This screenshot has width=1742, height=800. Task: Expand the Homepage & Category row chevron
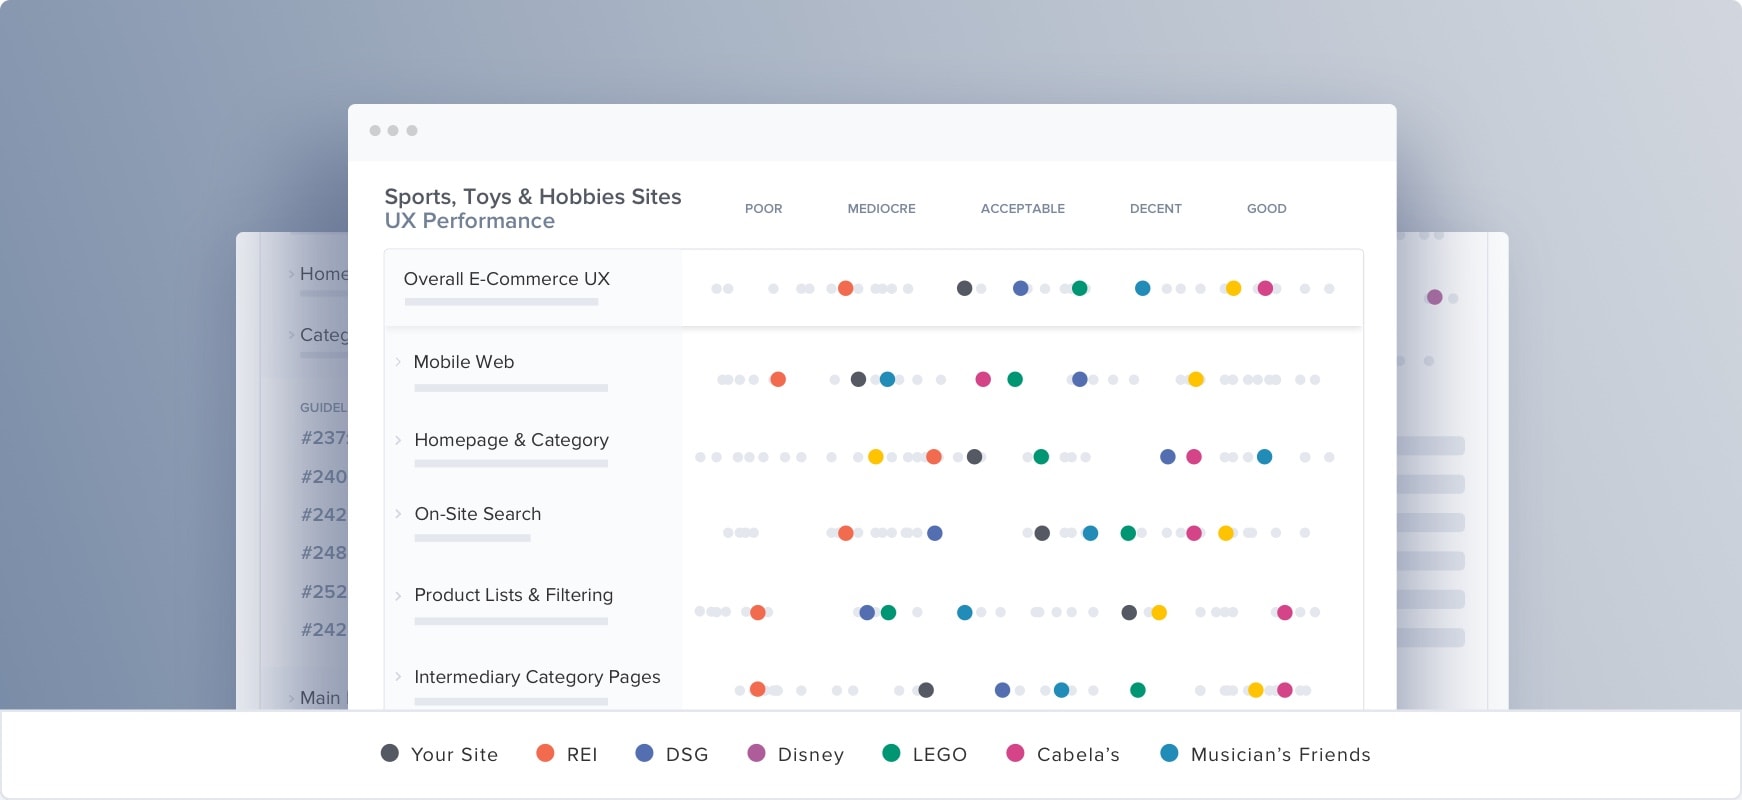398,440
